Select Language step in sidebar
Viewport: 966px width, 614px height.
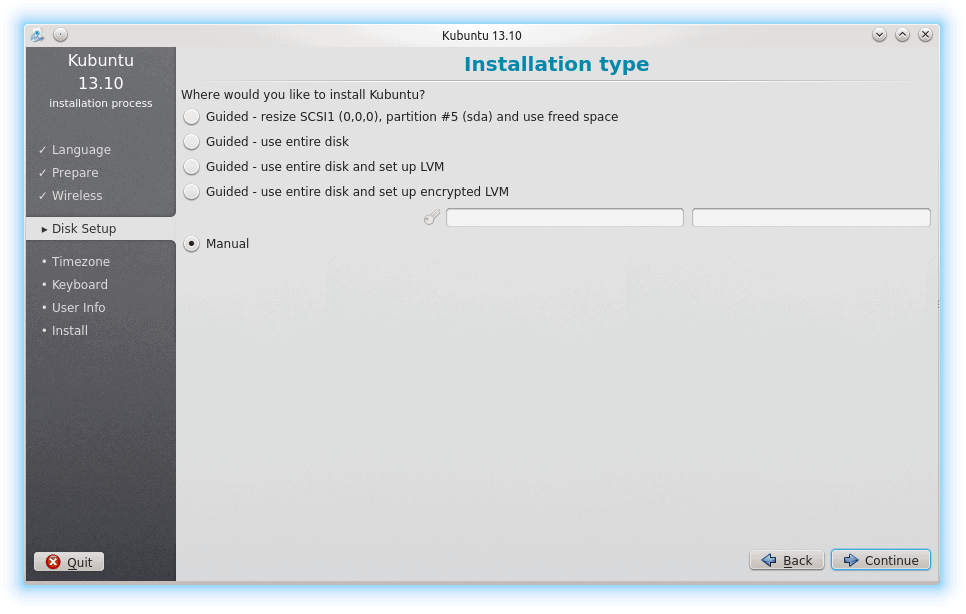pyautogui.click(x=81, y=150)
